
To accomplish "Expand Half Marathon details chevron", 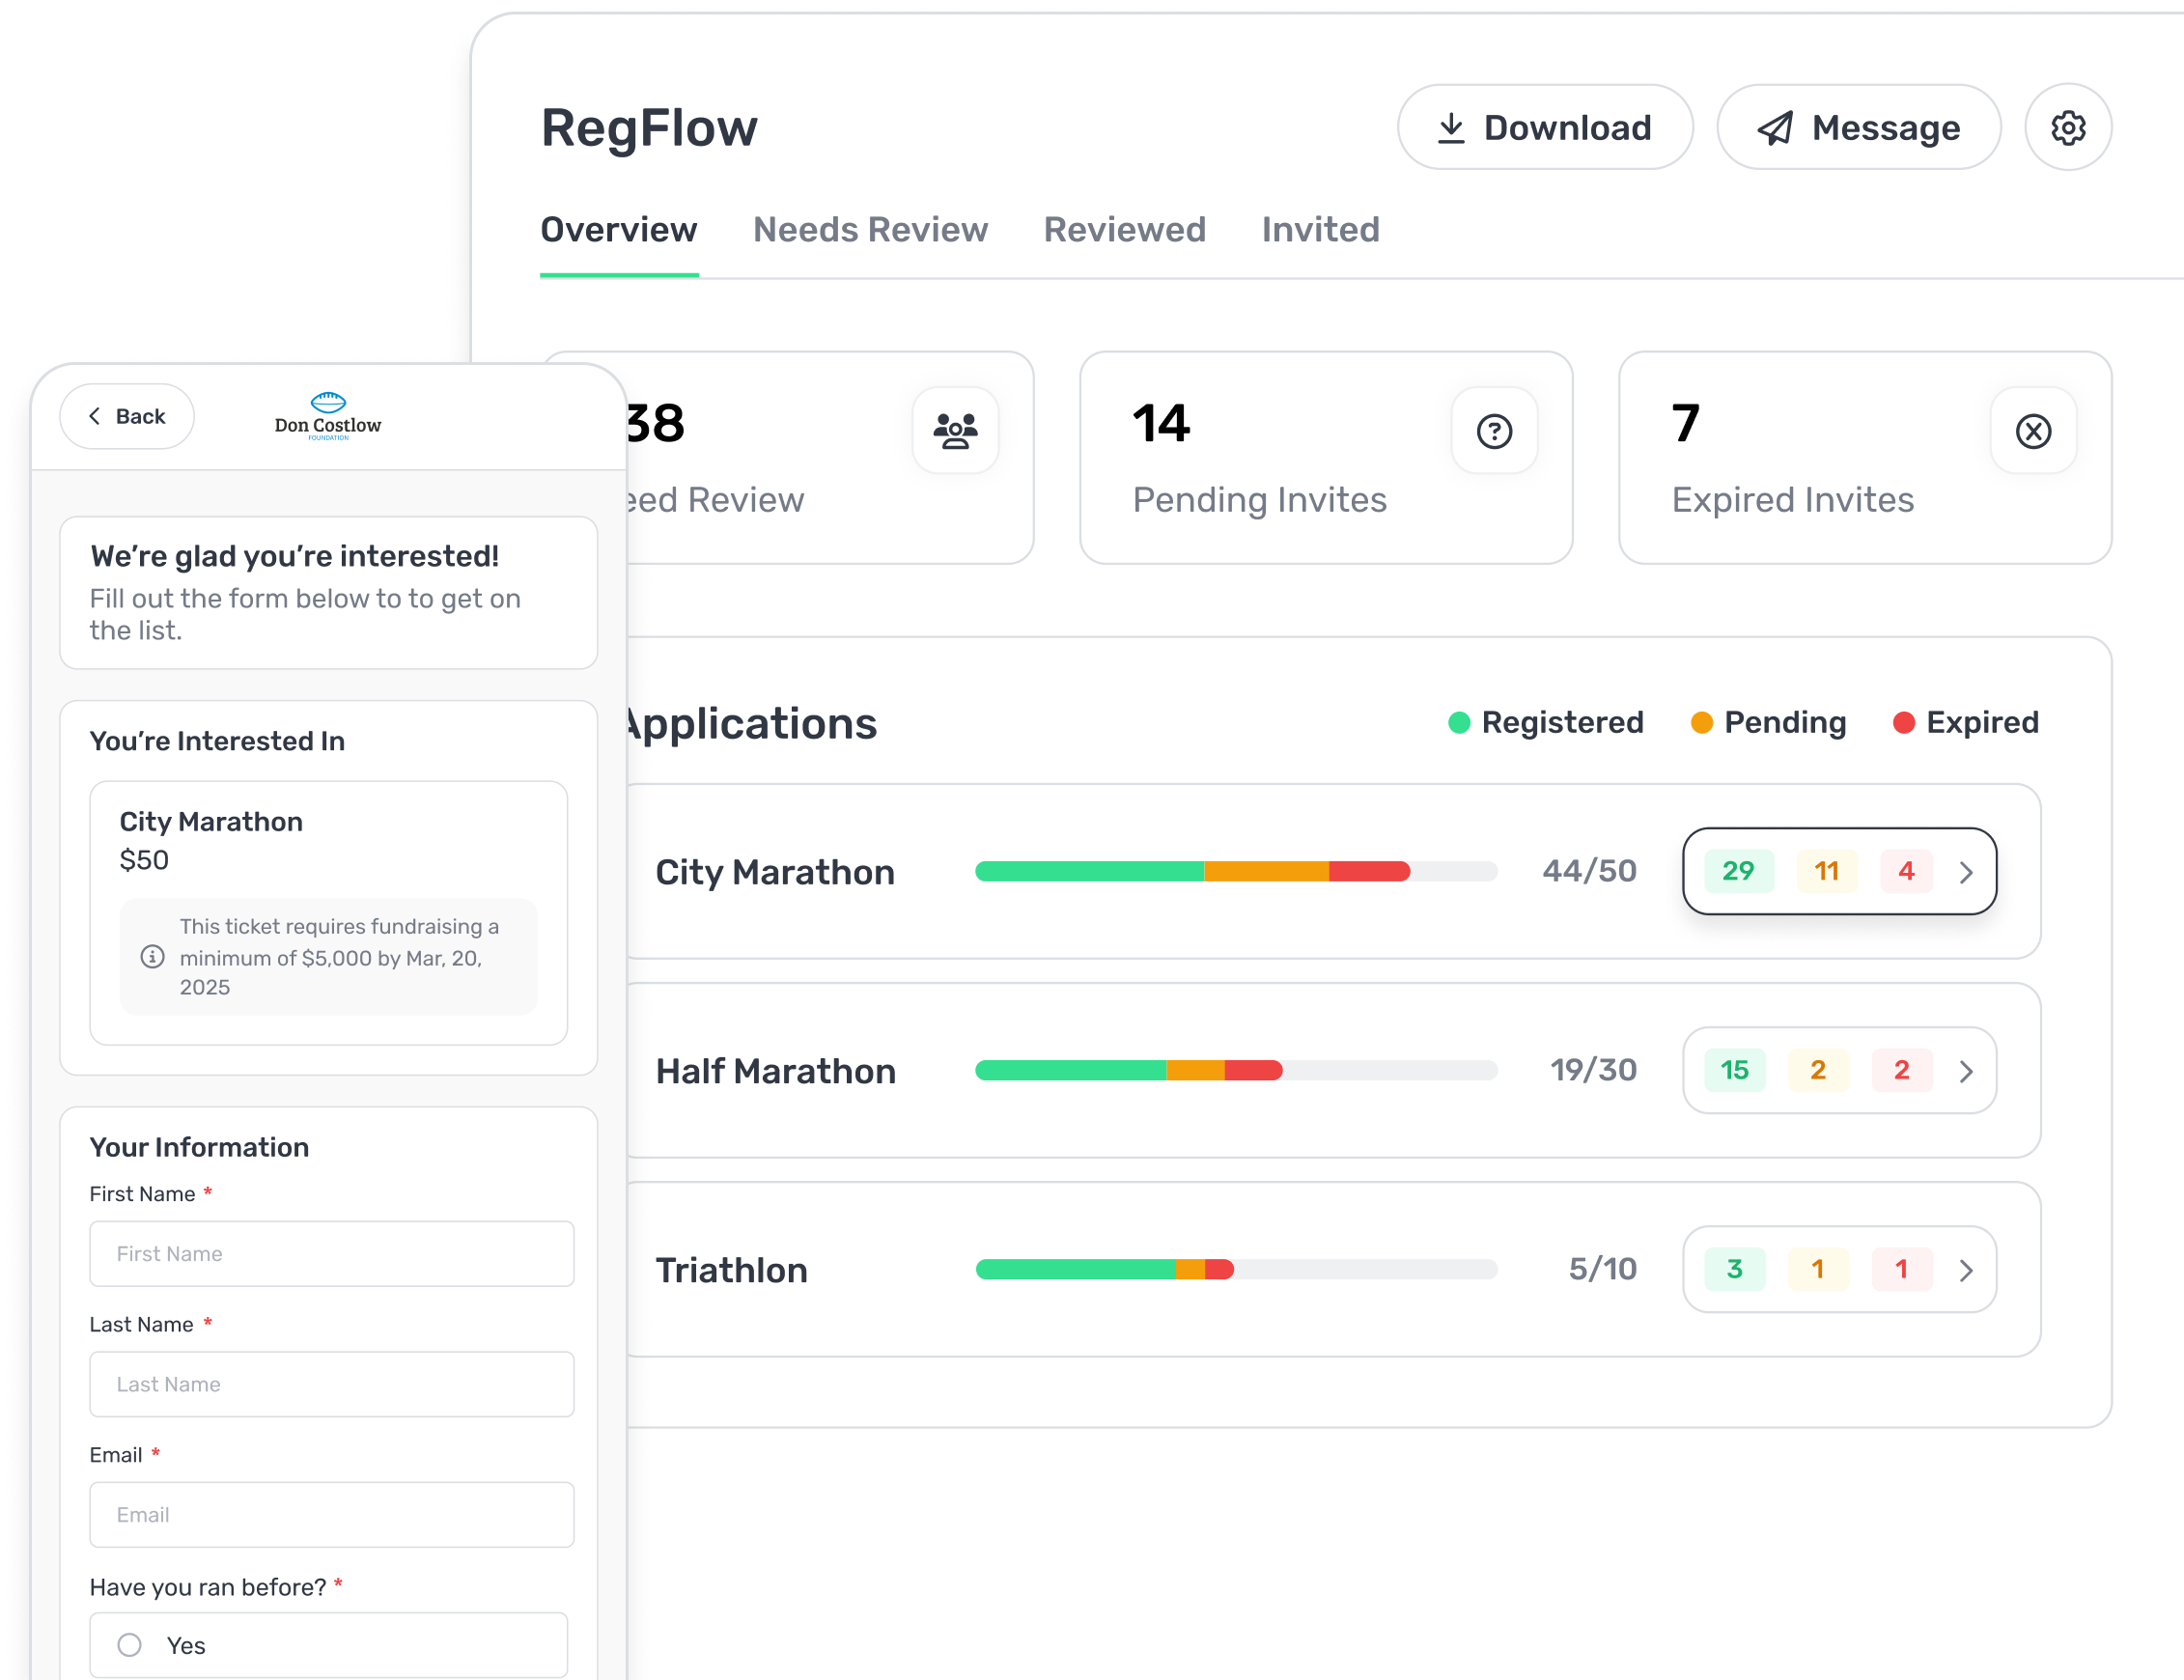I will coord(1965,1071).
